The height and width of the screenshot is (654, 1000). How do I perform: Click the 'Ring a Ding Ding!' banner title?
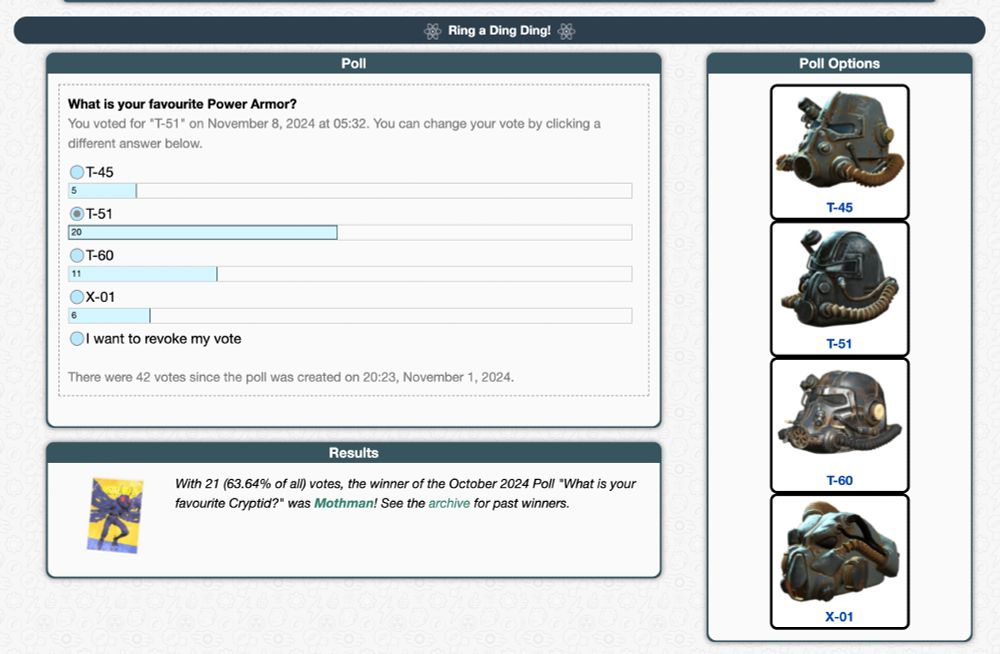(x=499, y=31)
